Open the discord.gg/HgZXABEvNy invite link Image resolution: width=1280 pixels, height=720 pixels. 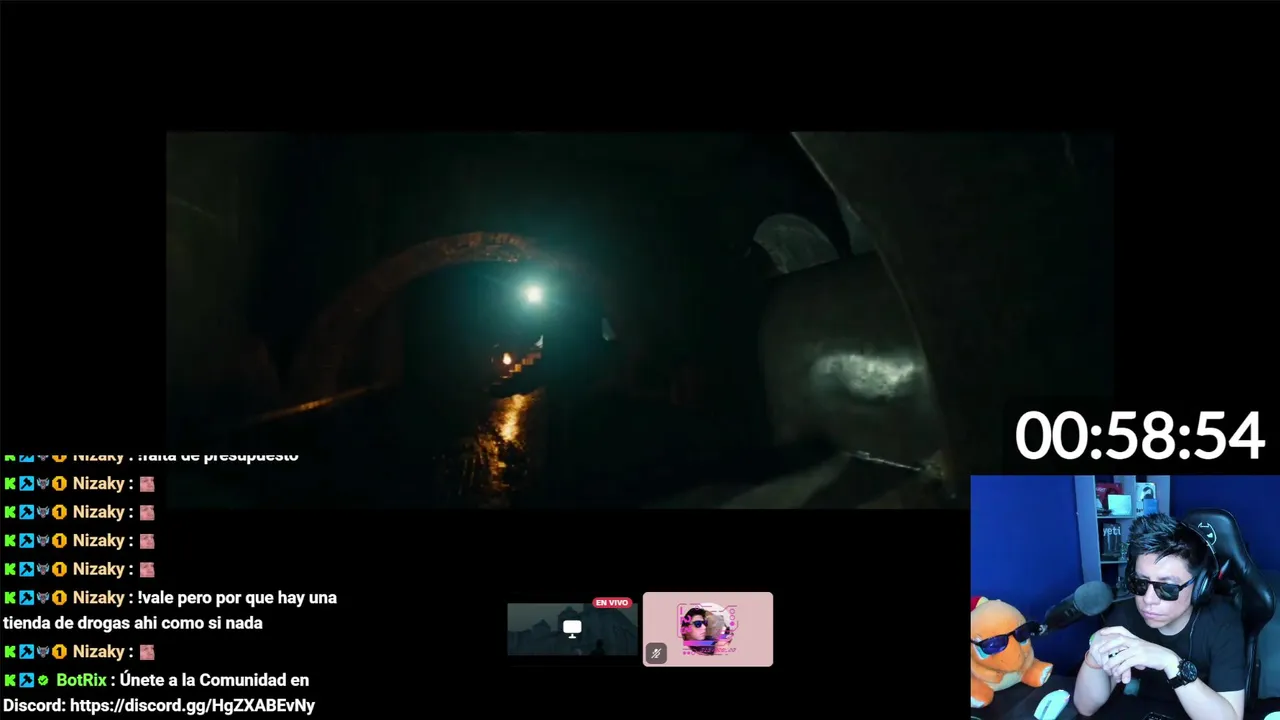(x=191, y=706)
